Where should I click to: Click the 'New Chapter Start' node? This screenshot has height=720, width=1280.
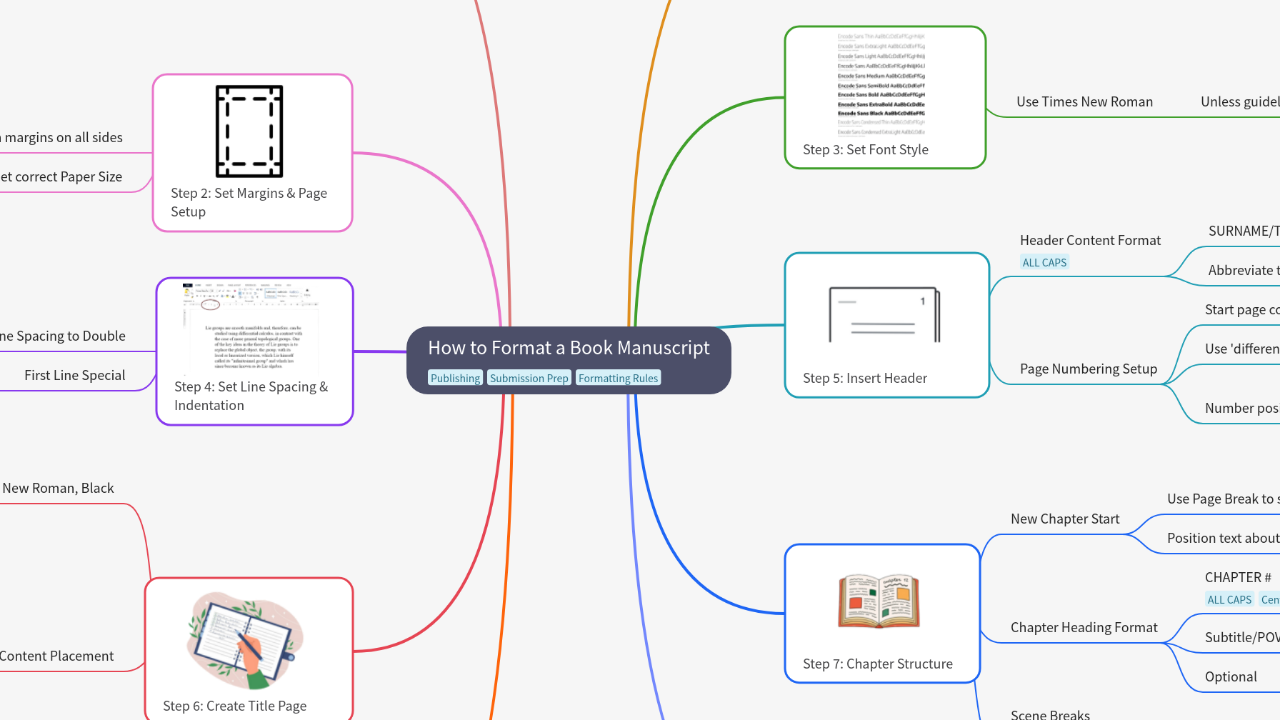(1064, 518)
